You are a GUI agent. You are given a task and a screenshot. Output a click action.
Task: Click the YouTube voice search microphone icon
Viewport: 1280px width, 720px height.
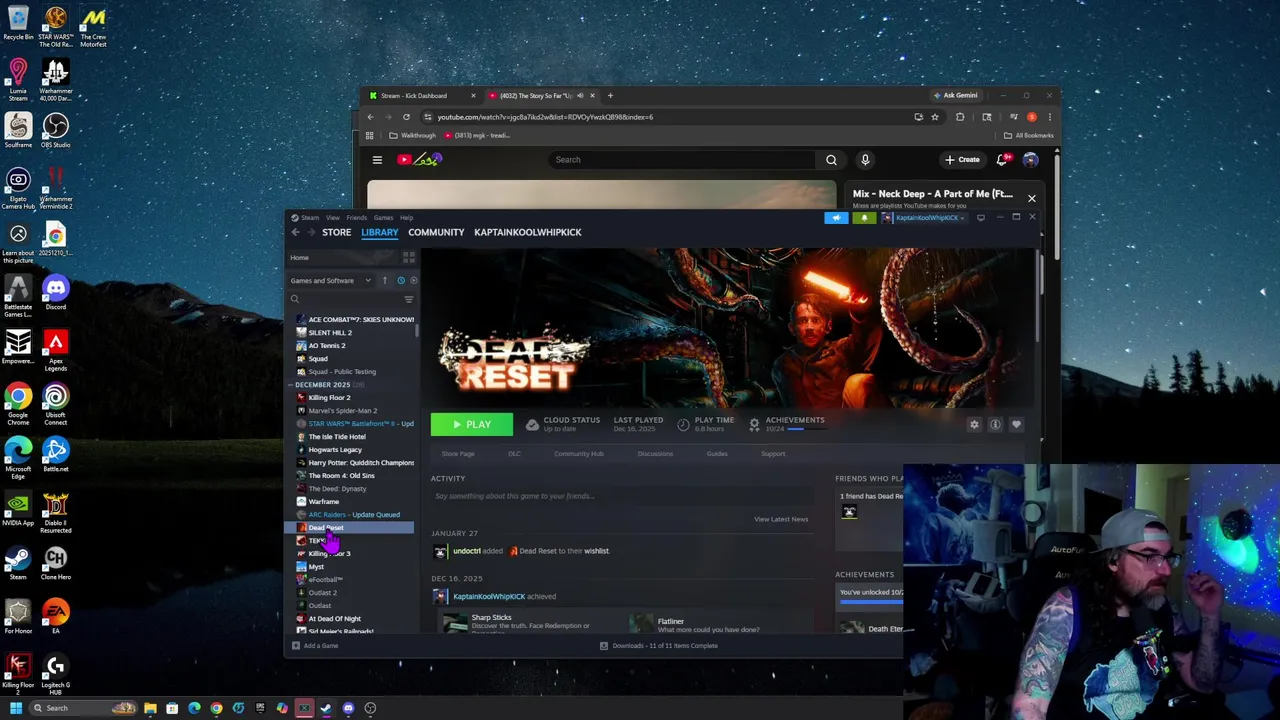click(865, 159)
